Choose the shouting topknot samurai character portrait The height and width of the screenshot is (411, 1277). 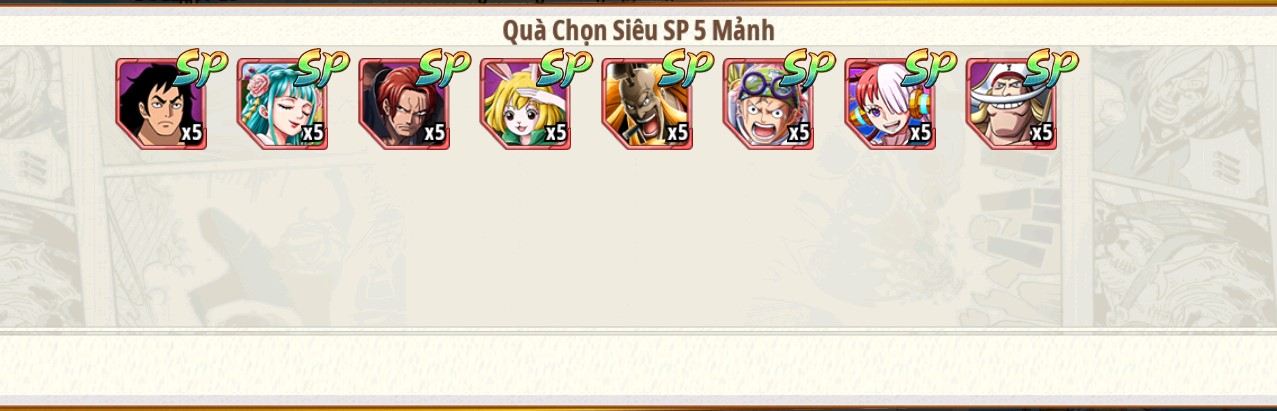tap(647, 104)
